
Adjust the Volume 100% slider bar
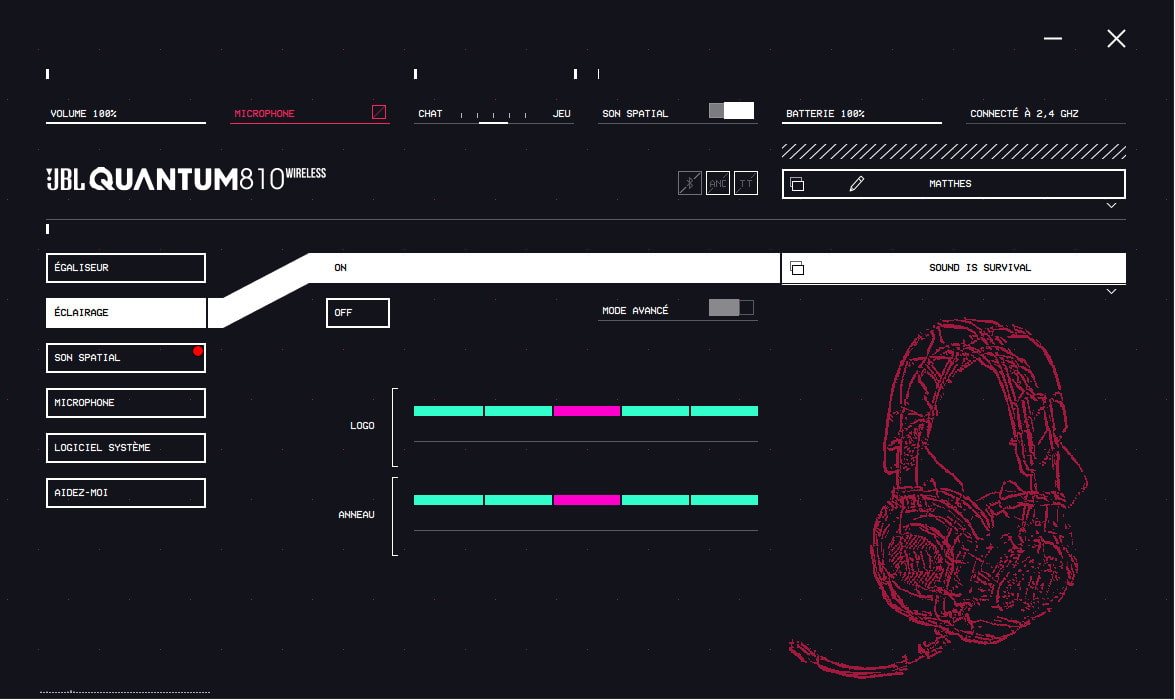click(x=126, y=122)
